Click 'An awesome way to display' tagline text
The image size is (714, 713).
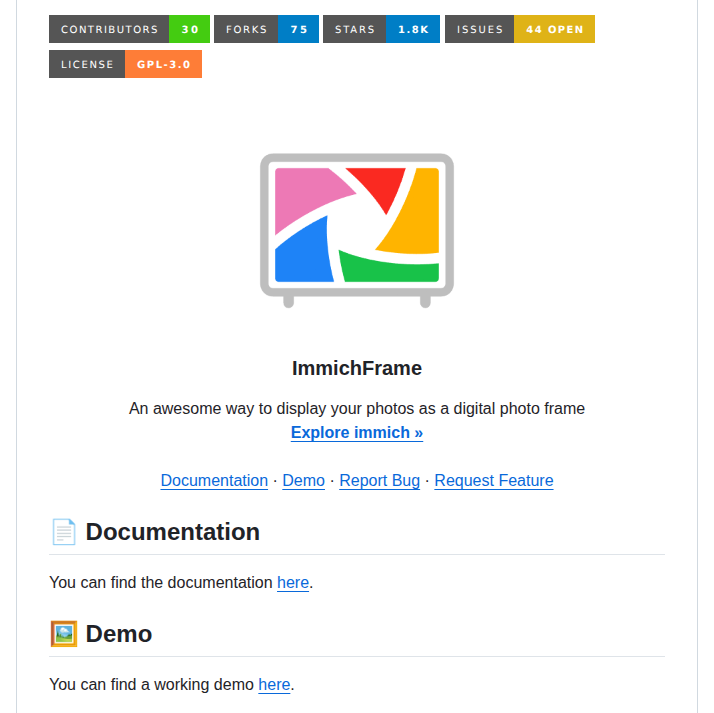click(357, 408)
